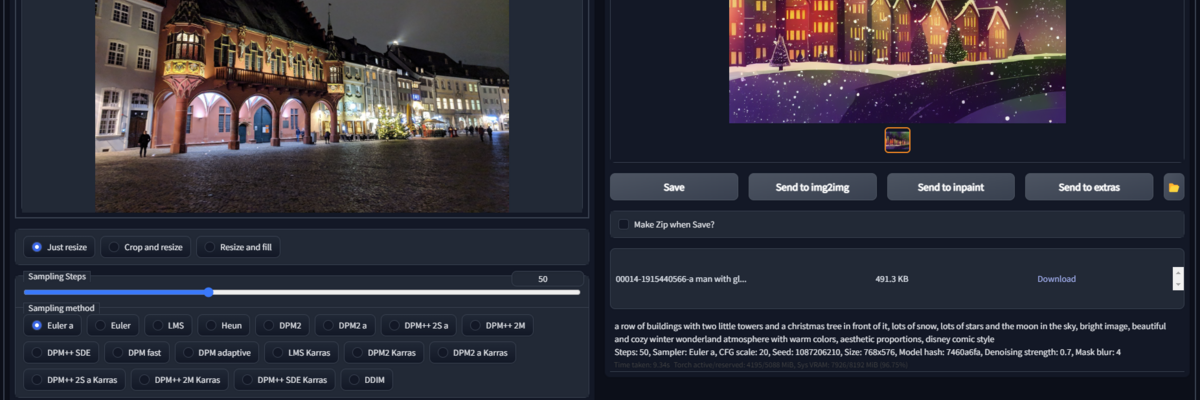Viewport: 1200px width, 400px height.
Task: Select the DDIM sampling method
Action: pos(367,380)
